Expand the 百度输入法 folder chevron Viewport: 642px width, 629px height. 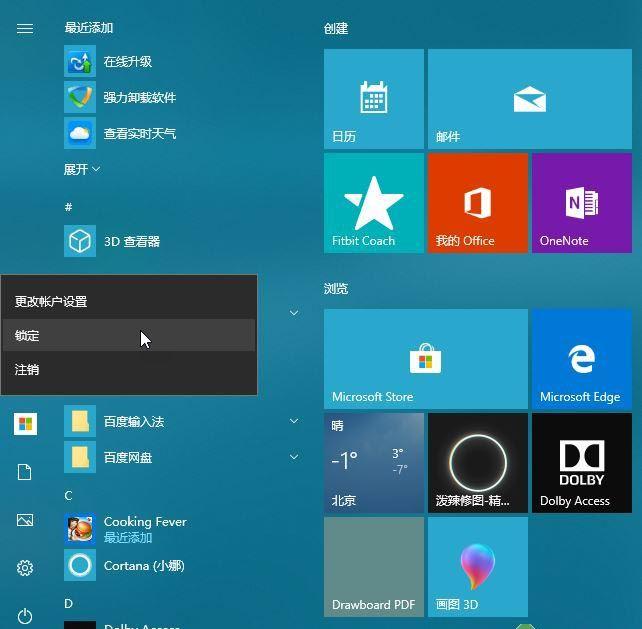click(x=294, y=421)
